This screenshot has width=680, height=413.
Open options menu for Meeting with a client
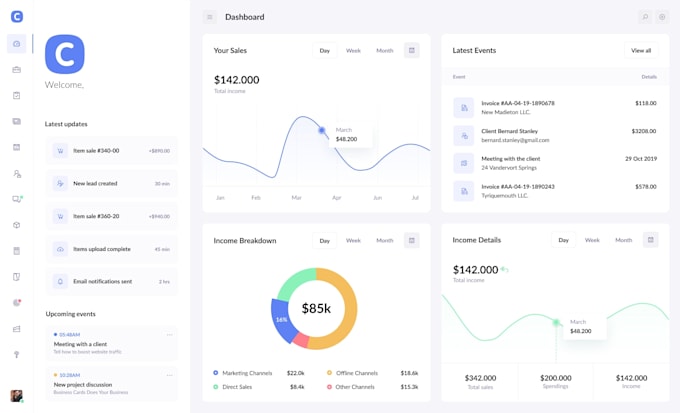(170, 334)
